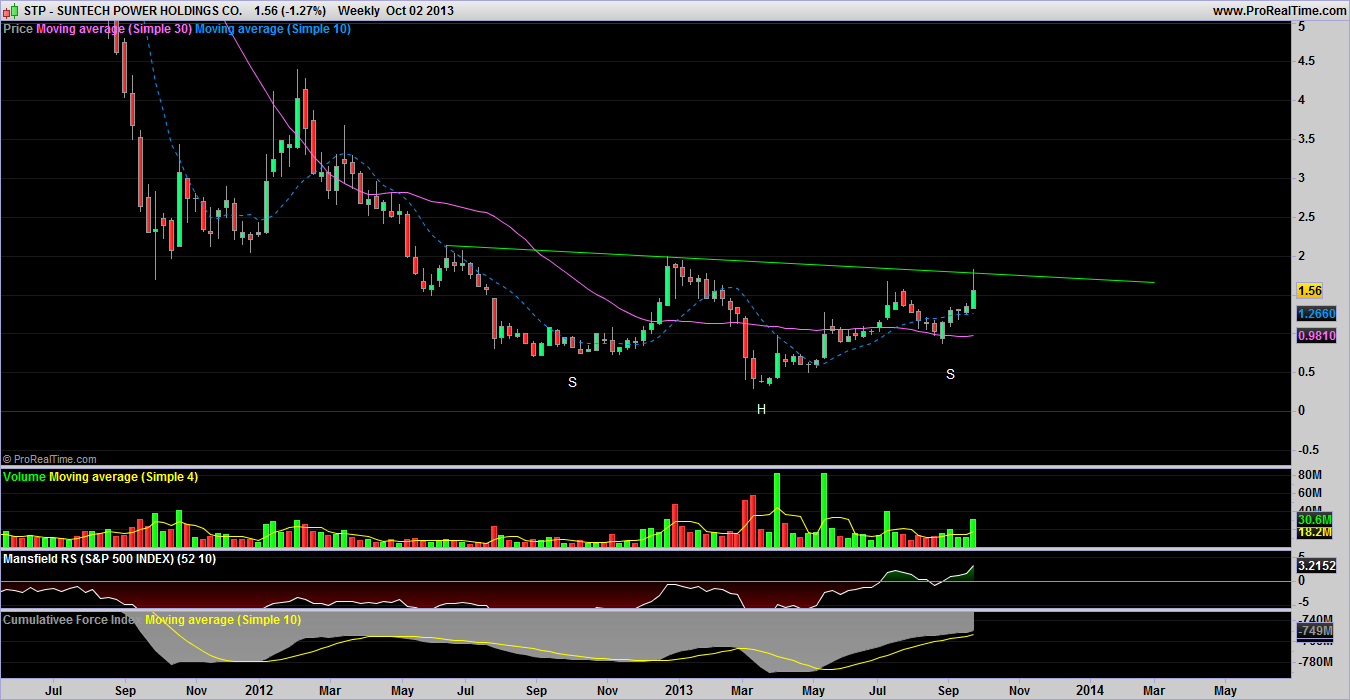The height and width of the screenshot is (700, 1350).
Task: Click the Cumulative Force Index panel label
Action: point(70,620)
